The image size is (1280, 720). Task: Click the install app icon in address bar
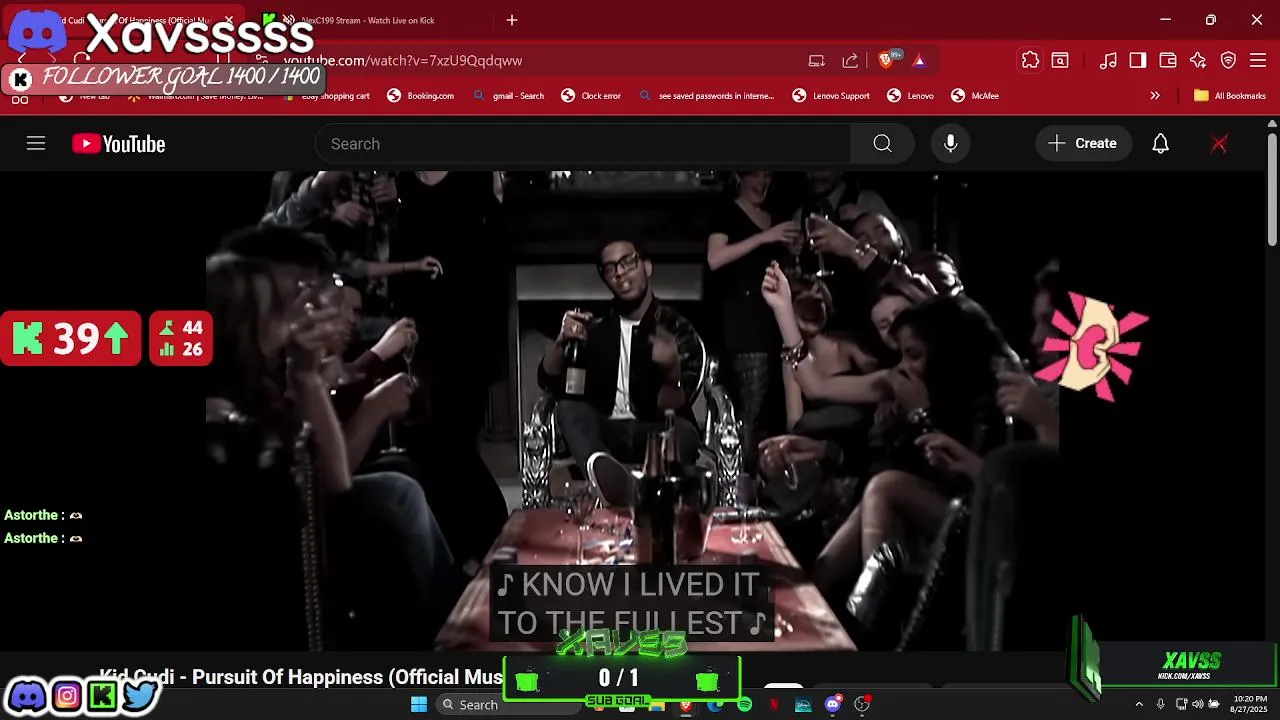(x=817, y=60)
